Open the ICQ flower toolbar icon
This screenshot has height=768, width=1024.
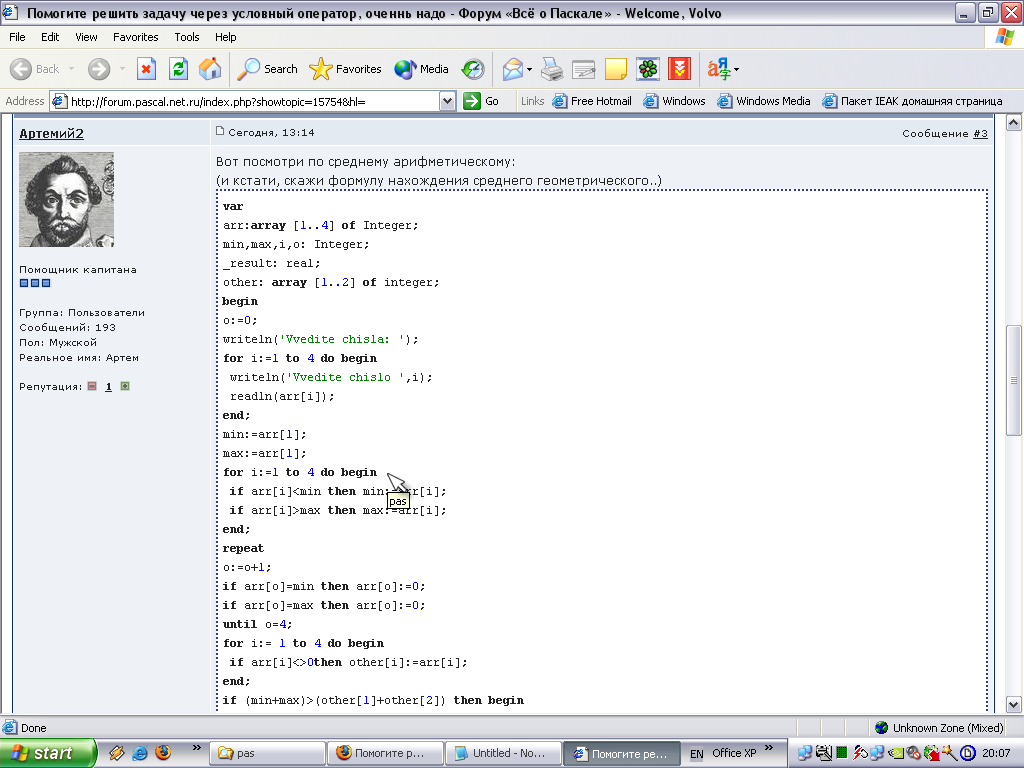tap(649, 69)
